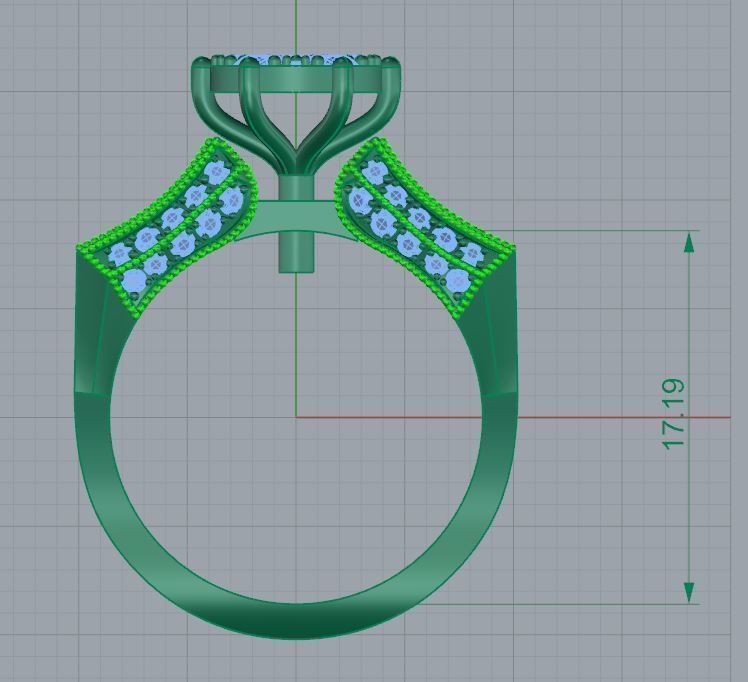This screenshot has height=682, width=748.
Task: Select the center prong head setting
Action: tap(296, 114)
